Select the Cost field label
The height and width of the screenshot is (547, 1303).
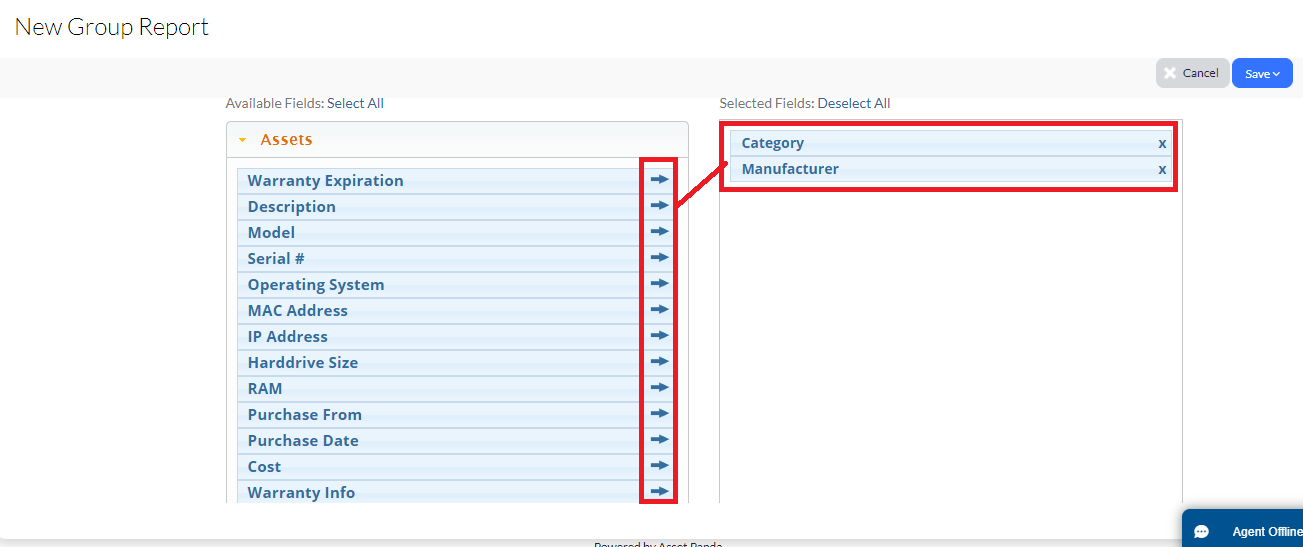[x=264, y=467]
